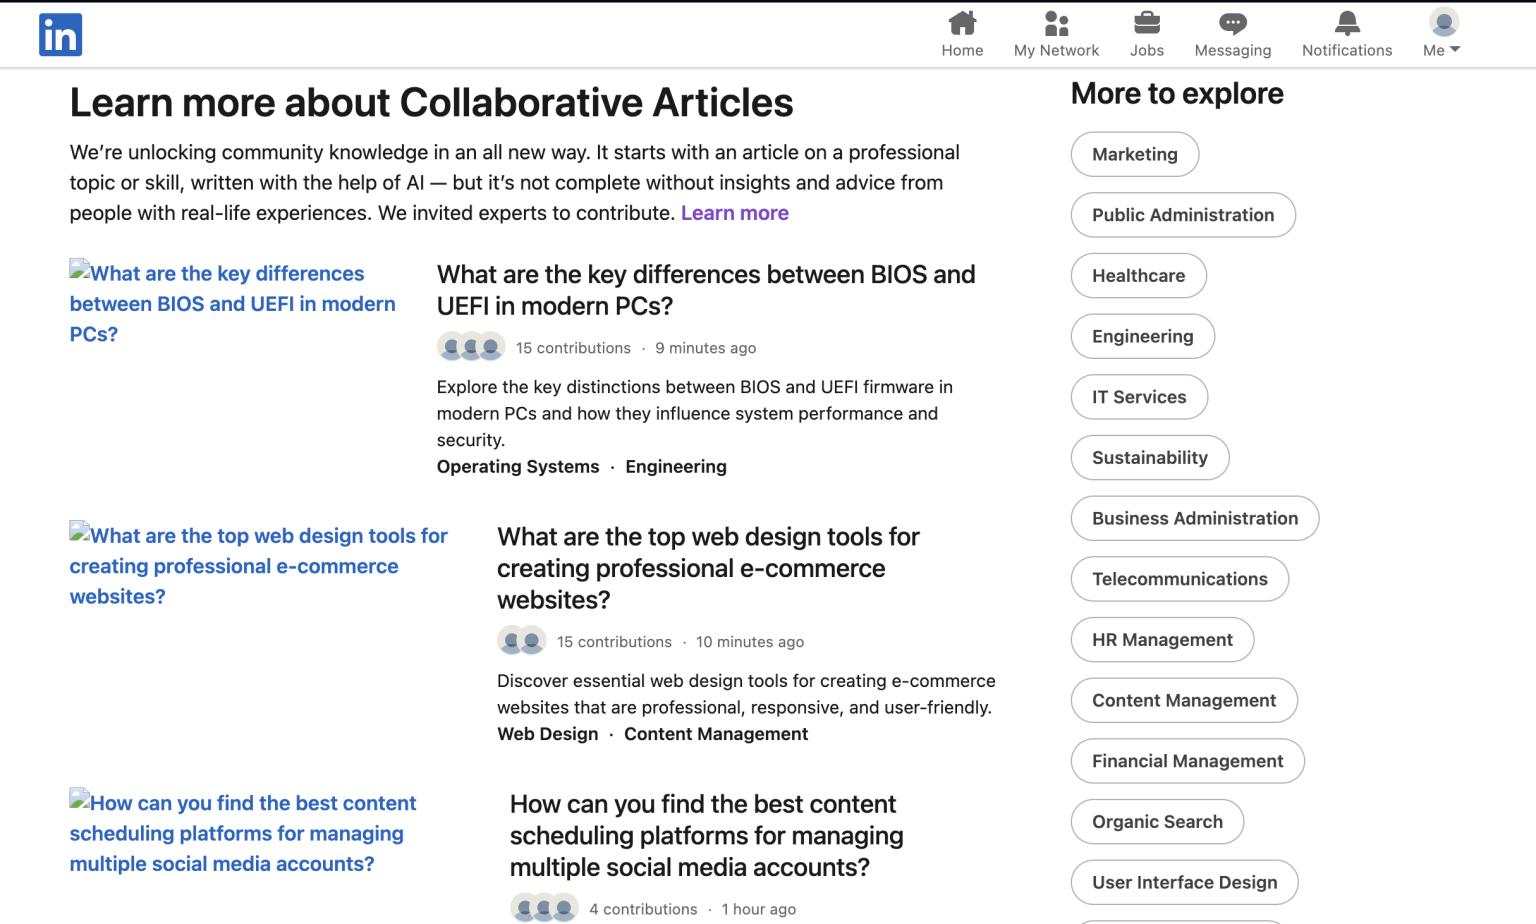Screen dimensions: 1536x924
Task: Click the Operating Systems tag
Action: (518, 467)
